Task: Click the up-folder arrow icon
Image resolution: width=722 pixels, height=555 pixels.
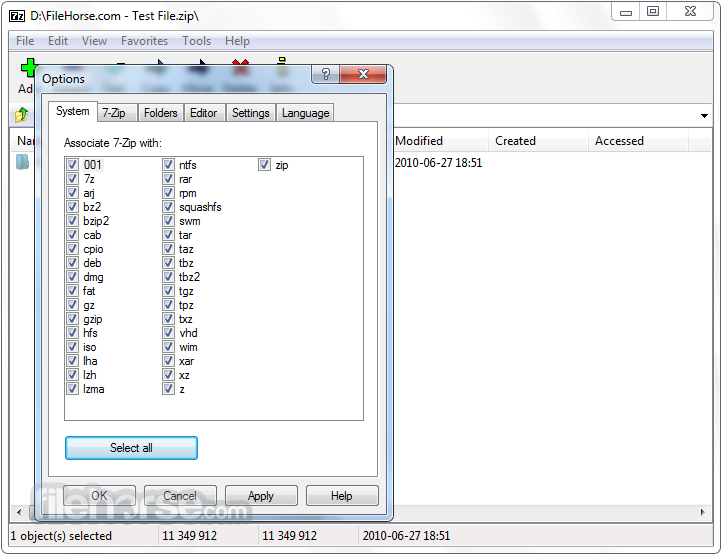Action: pos(21,115)
